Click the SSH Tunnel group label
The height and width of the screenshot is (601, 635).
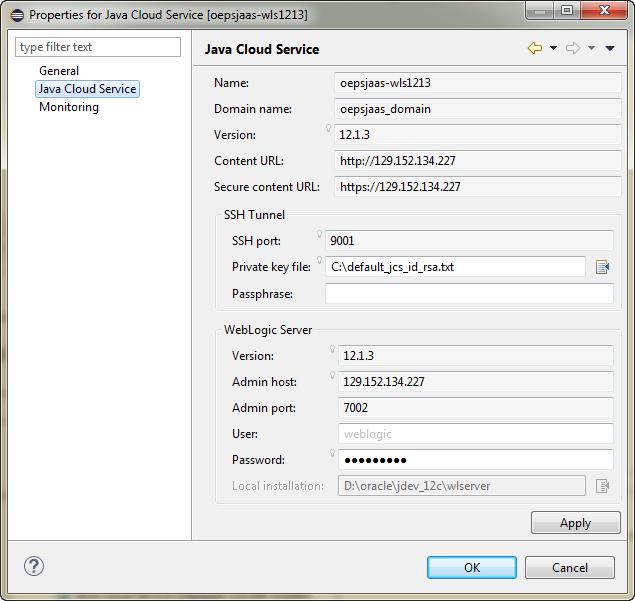tap(254, 215)
